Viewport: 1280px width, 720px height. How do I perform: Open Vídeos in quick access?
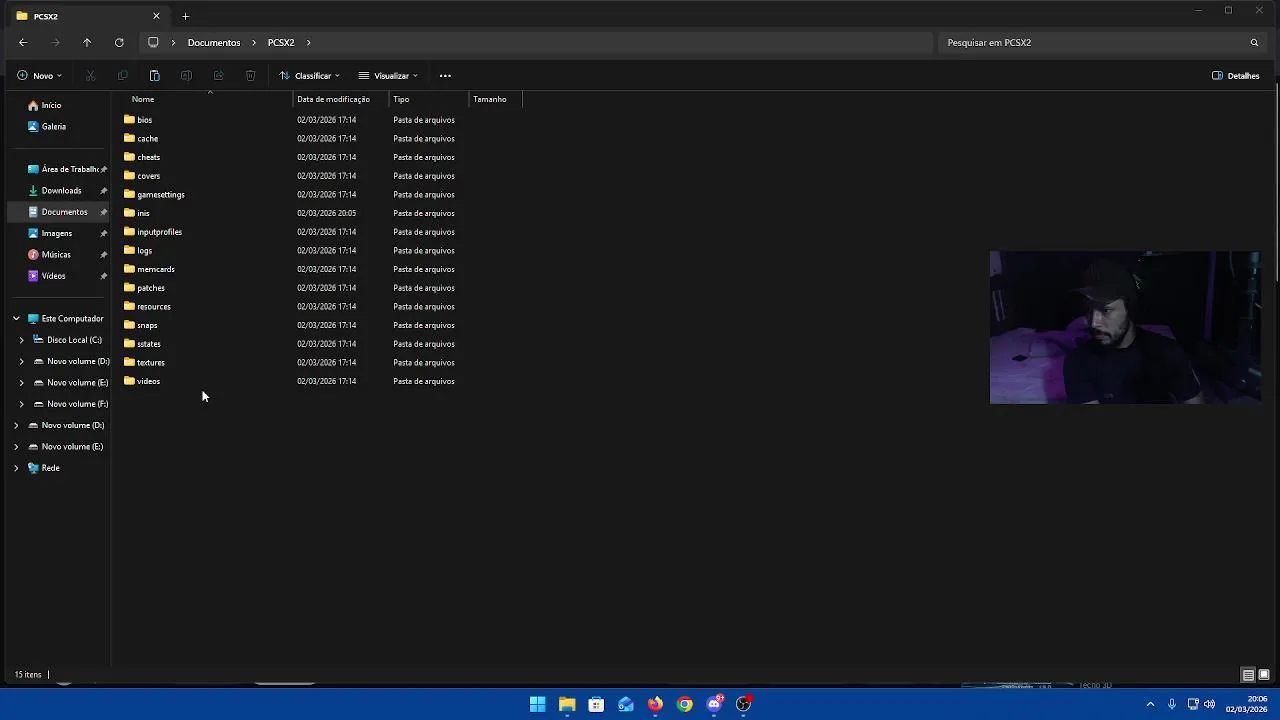tap(53, 276)
